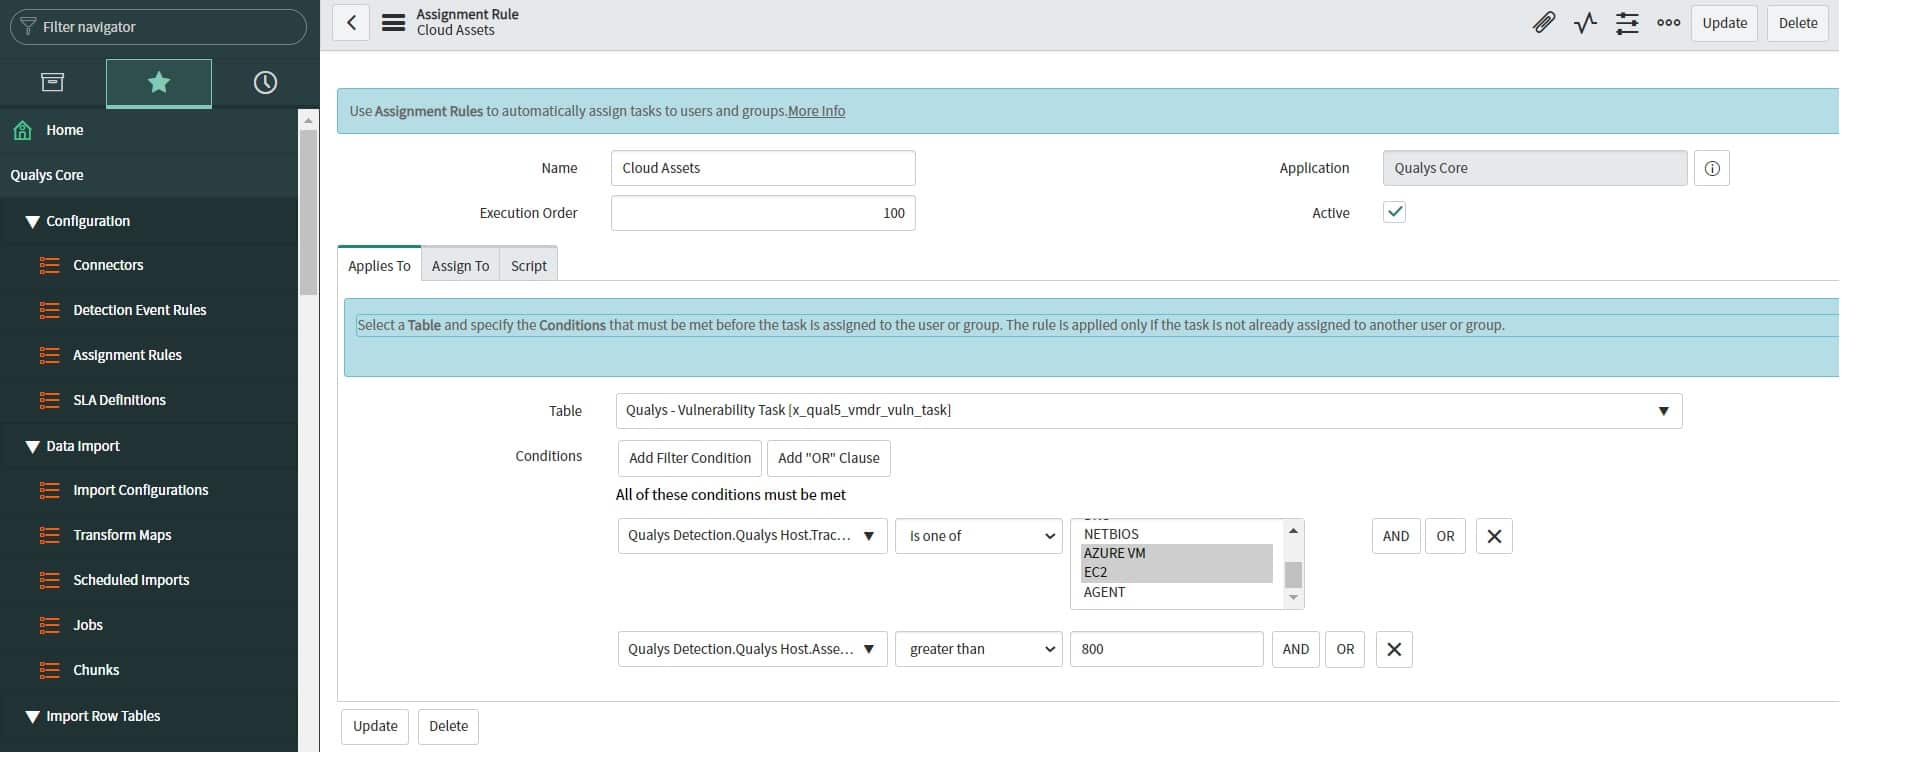Click the Application field Qualys Core
The image size is (1905, 764).
tap(1535, 168)
